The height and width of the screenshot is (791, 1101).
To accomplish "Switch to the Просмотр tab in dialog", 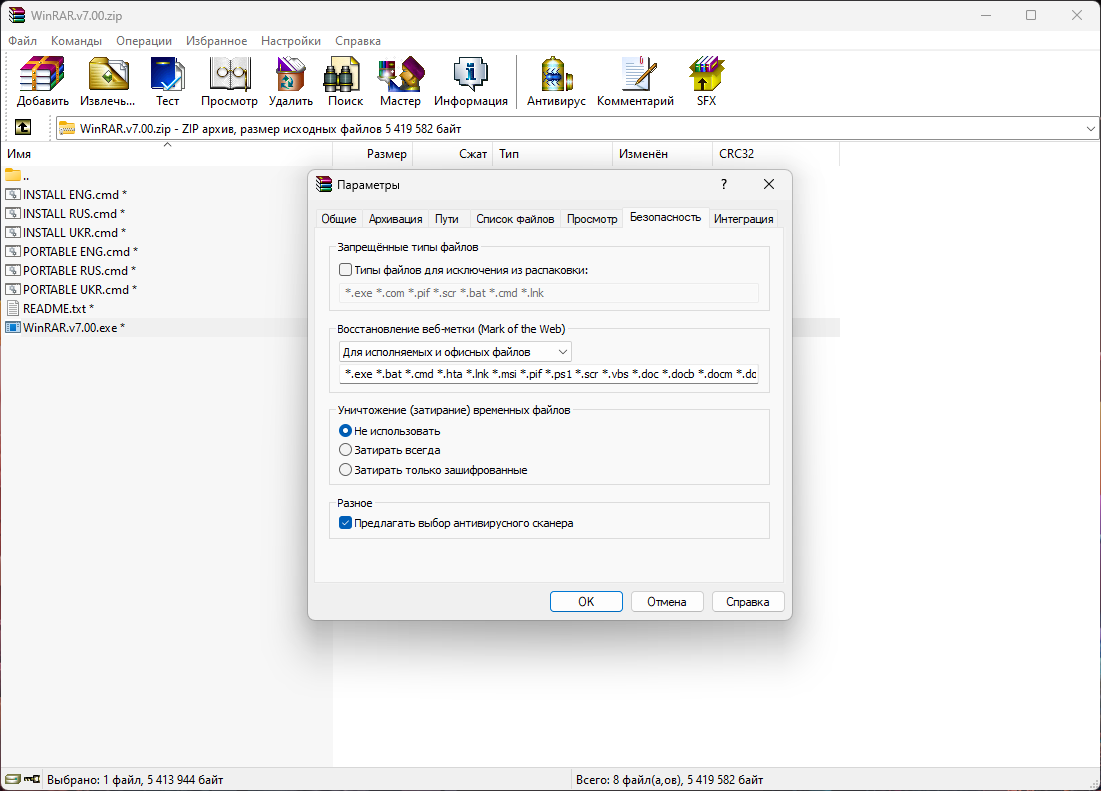I will (x=592, y=219).
